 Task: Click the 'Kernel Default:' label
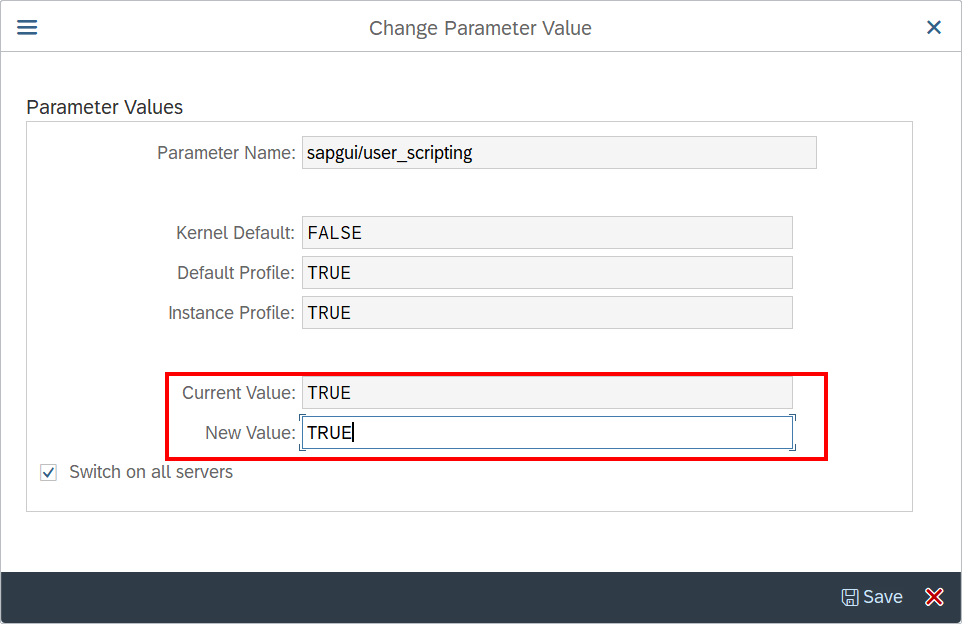pyautogui.click(x=236, y=233)
